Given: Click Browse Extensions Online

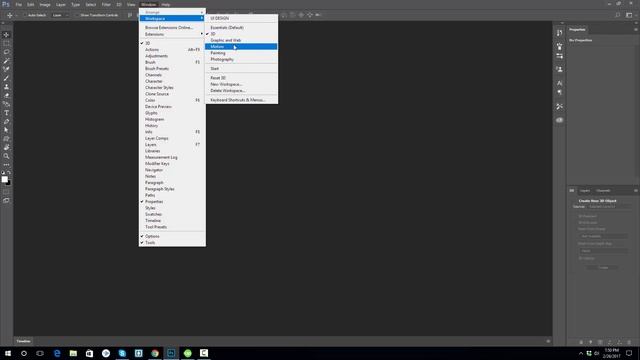Looking at the screenshot, I should pos(172,28).
